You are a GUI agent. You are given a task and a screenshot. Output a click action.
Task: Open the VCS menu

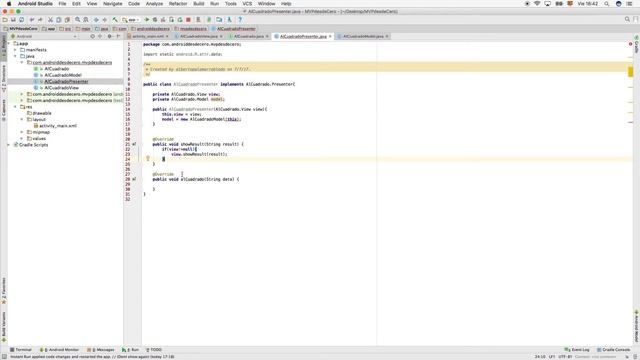click(x=247, y=4)
